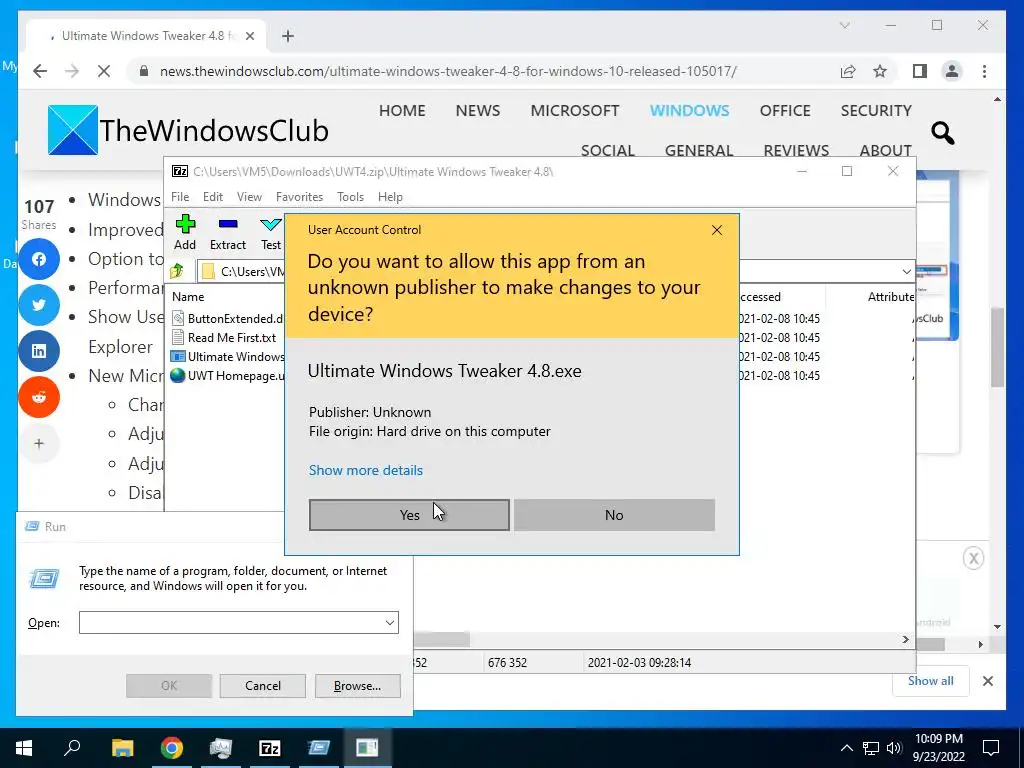This screenshot has height=768, width=1024.
Task: Click Cancel in the Run dialog
Action: [263, 686]
